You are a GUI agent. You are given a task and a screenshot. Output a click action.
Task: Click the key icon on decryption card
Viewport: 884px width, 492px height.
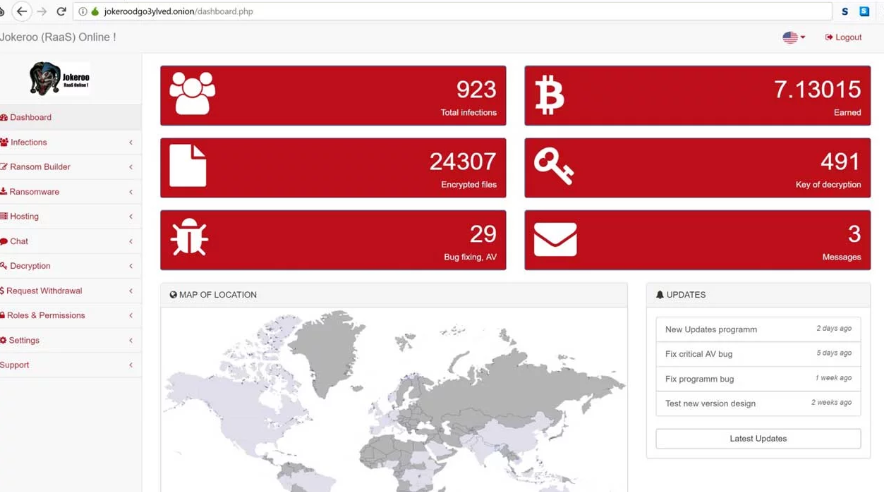pyautogui.click(x=553, y=166)
